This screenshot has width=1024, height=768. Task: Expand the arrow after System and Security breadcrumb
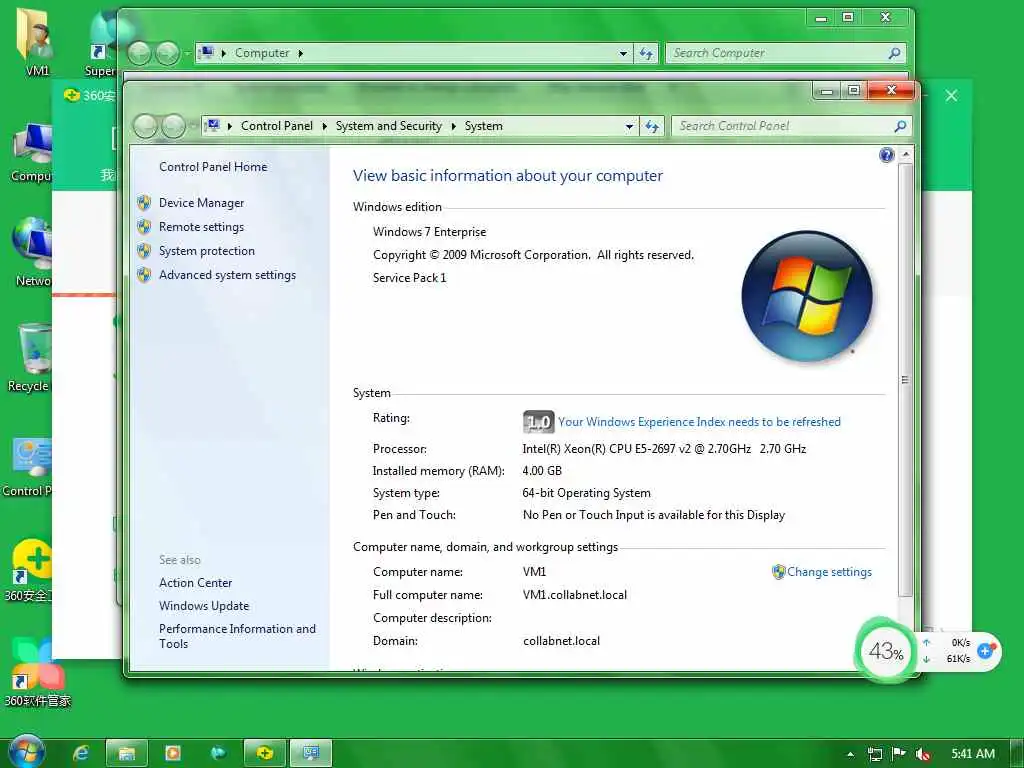(x=453, y=127)
